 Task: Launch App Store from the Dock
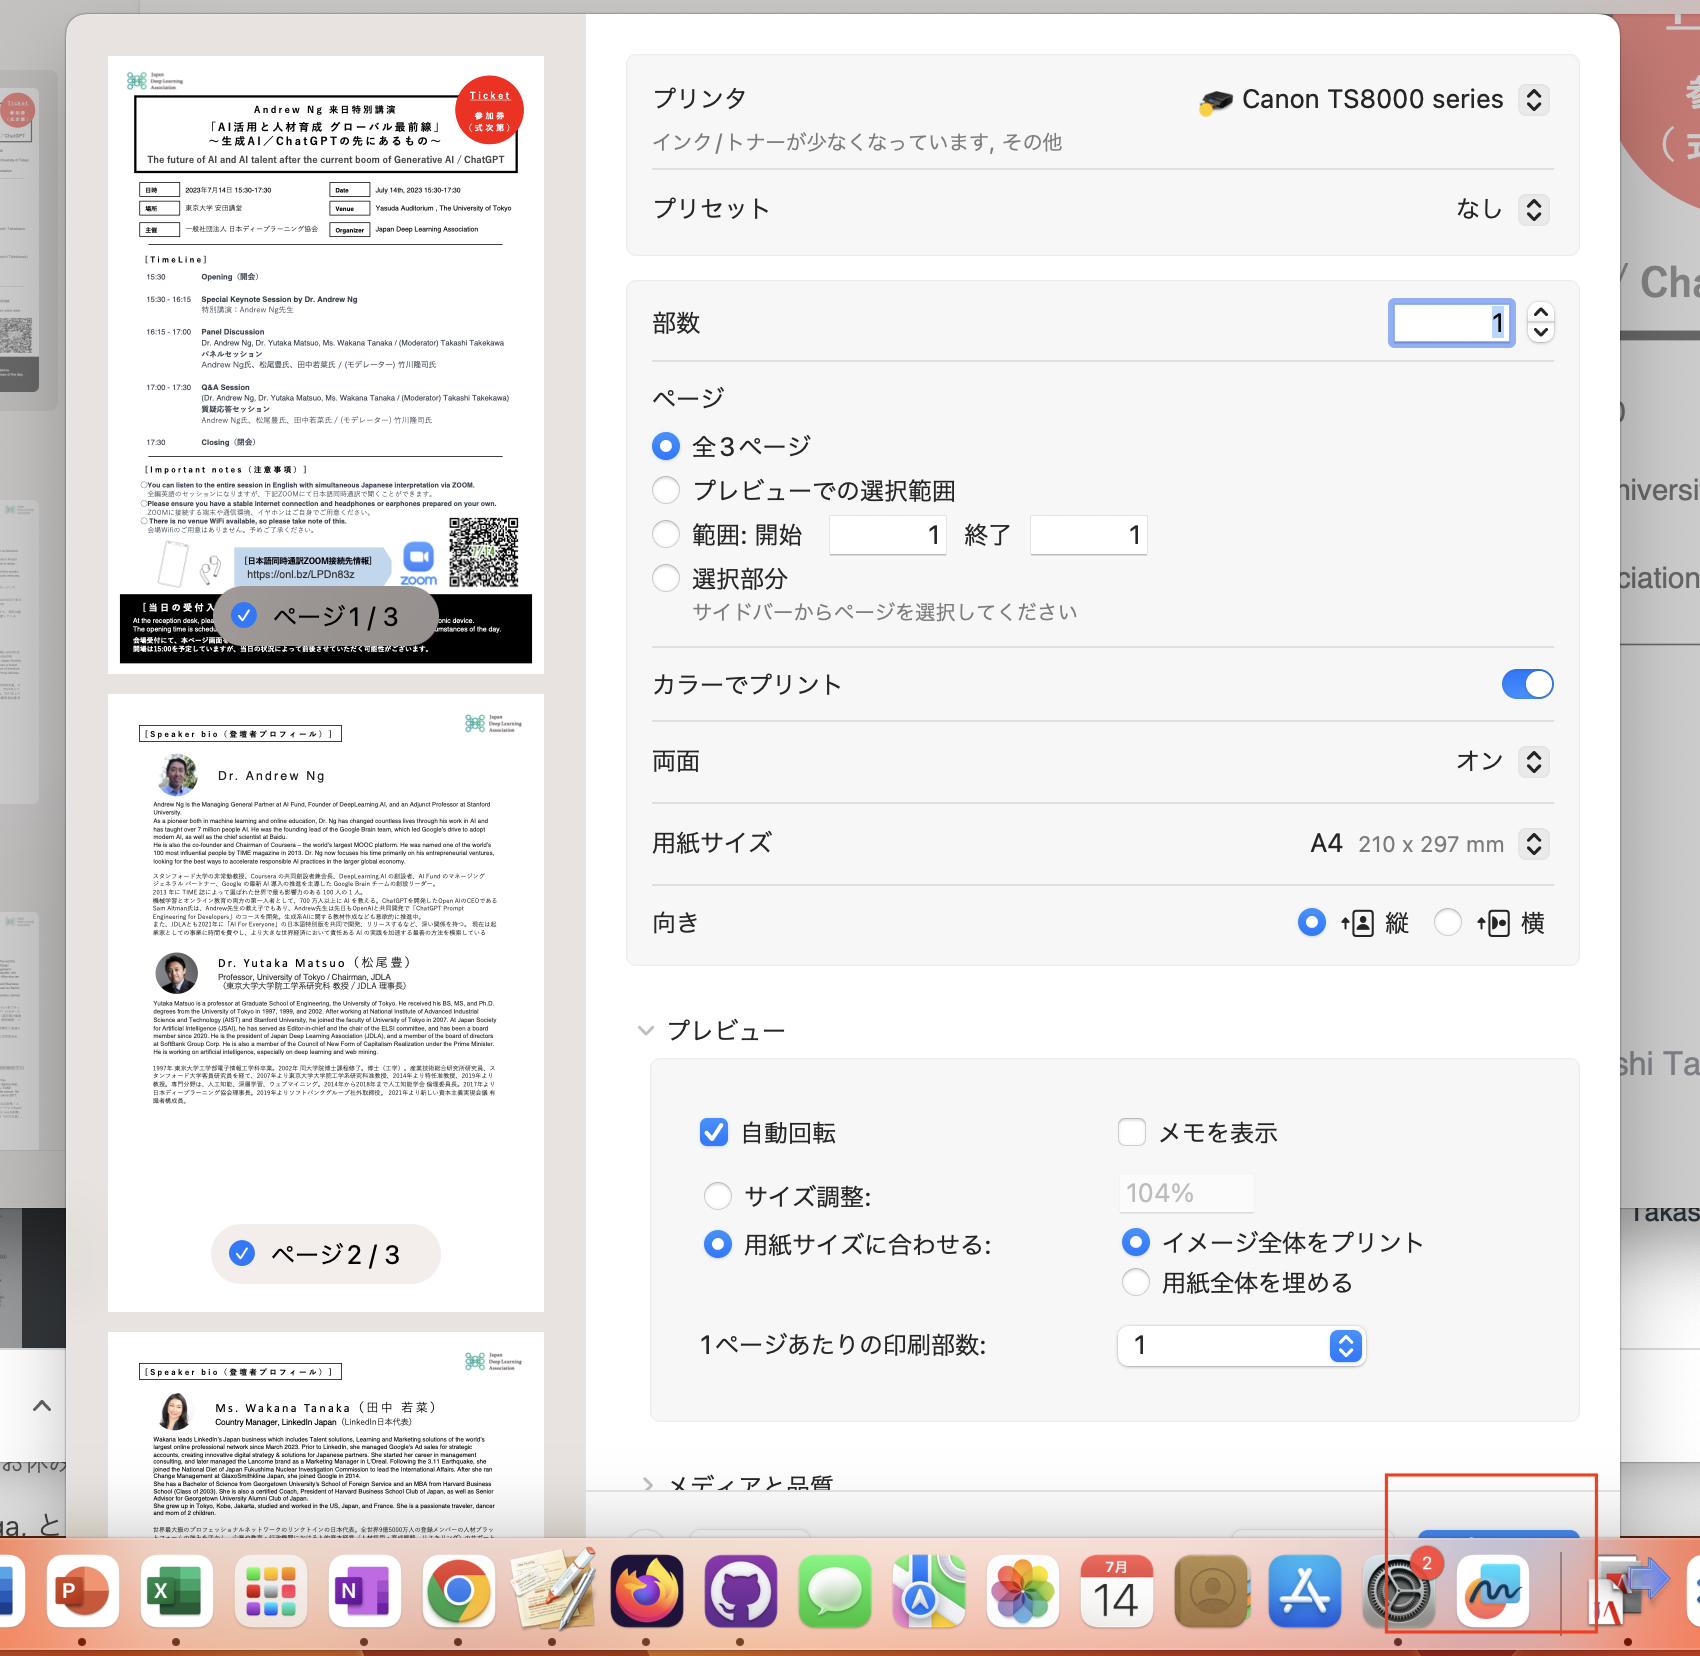[x=1304, y=1591]
